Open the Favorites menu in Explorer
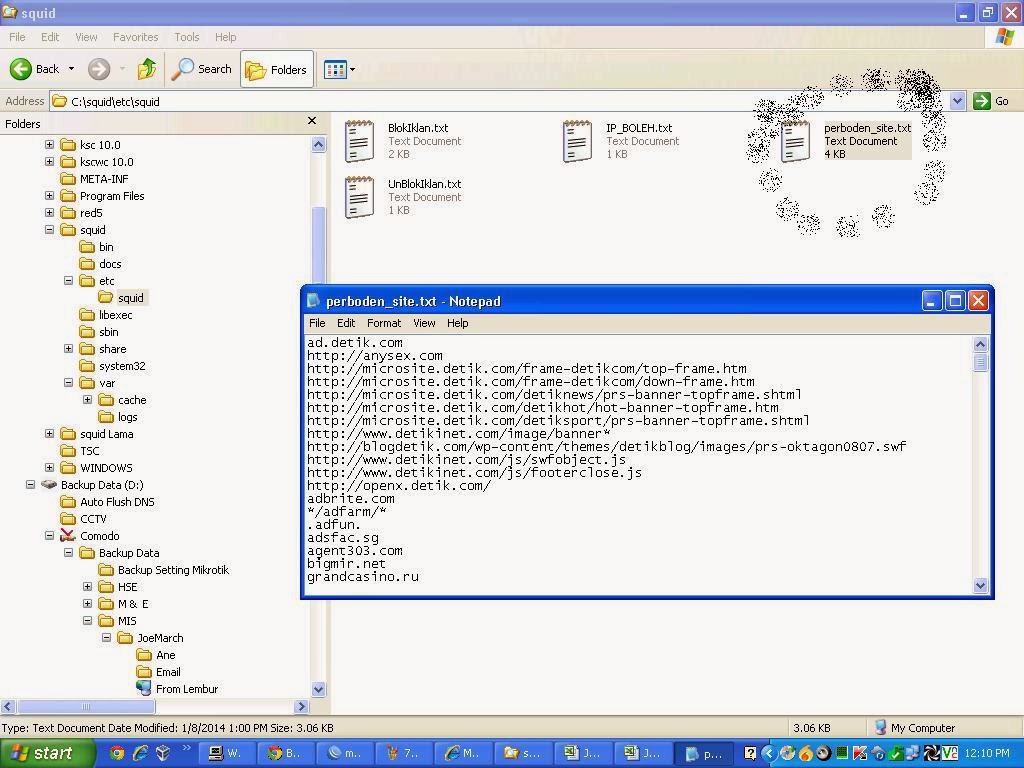 pyautogui.click(x=135, y=37)
